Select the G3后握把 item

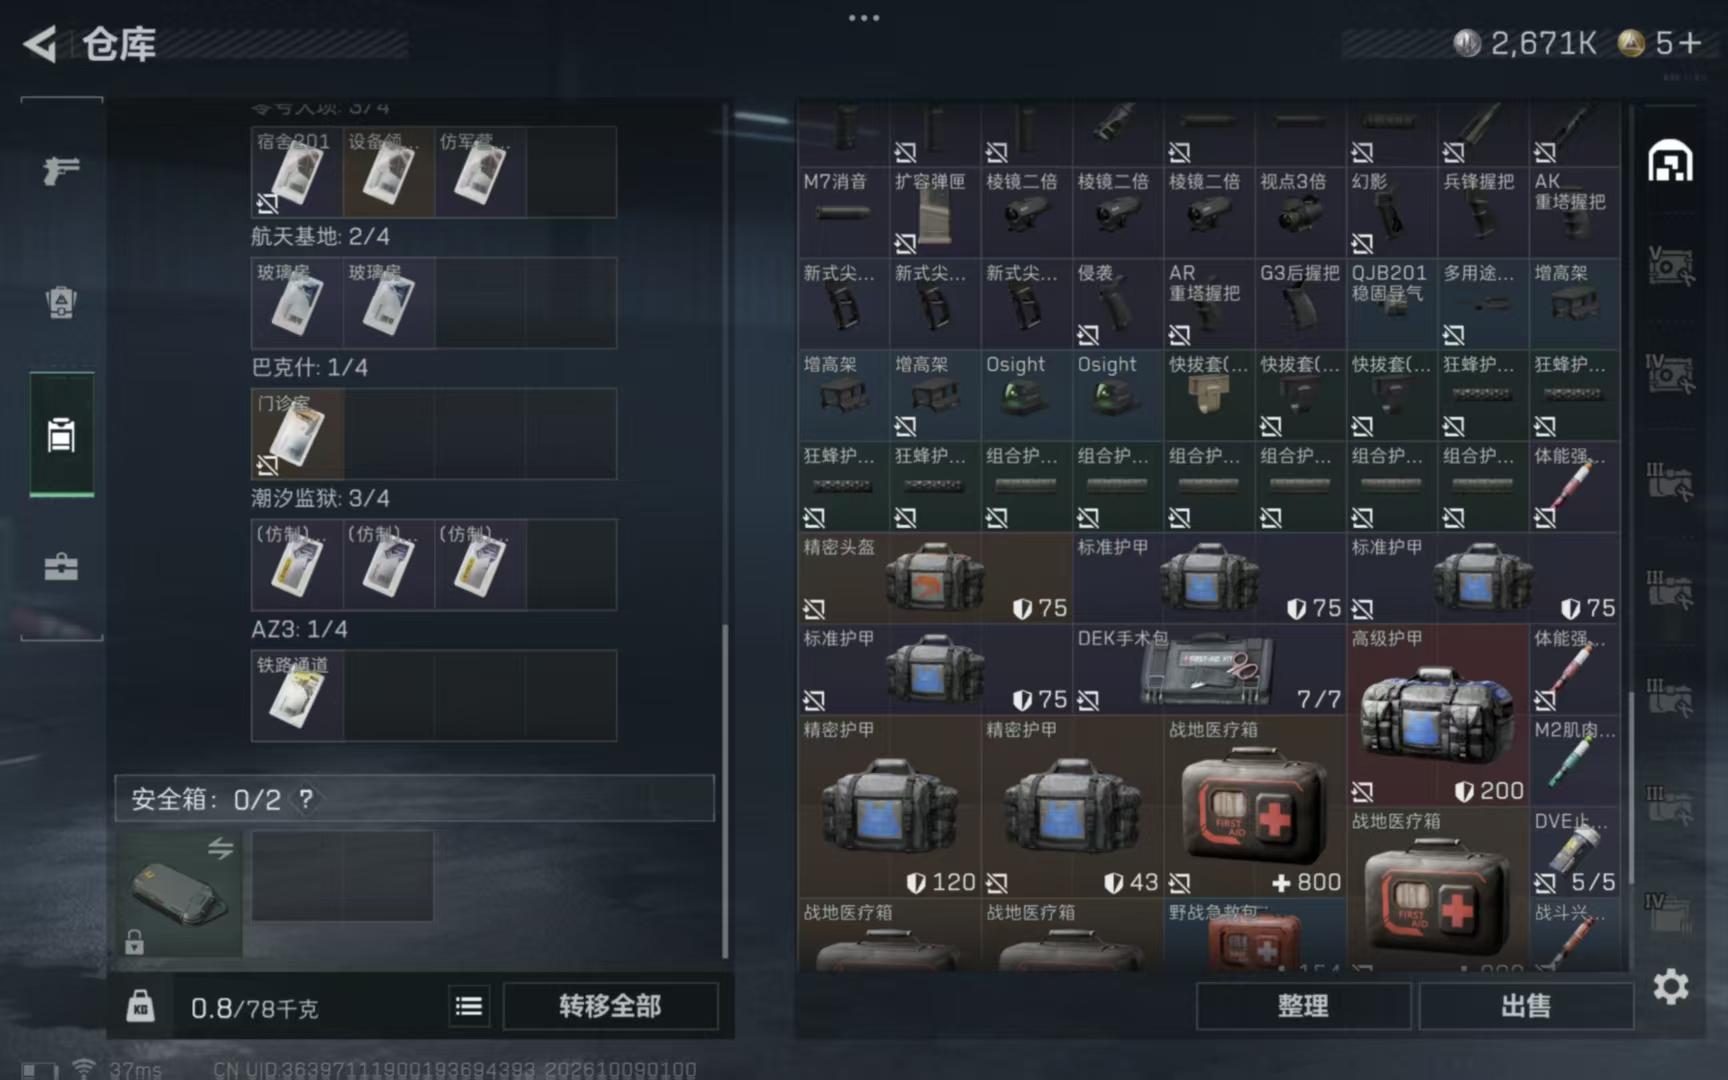(1300, 304)
